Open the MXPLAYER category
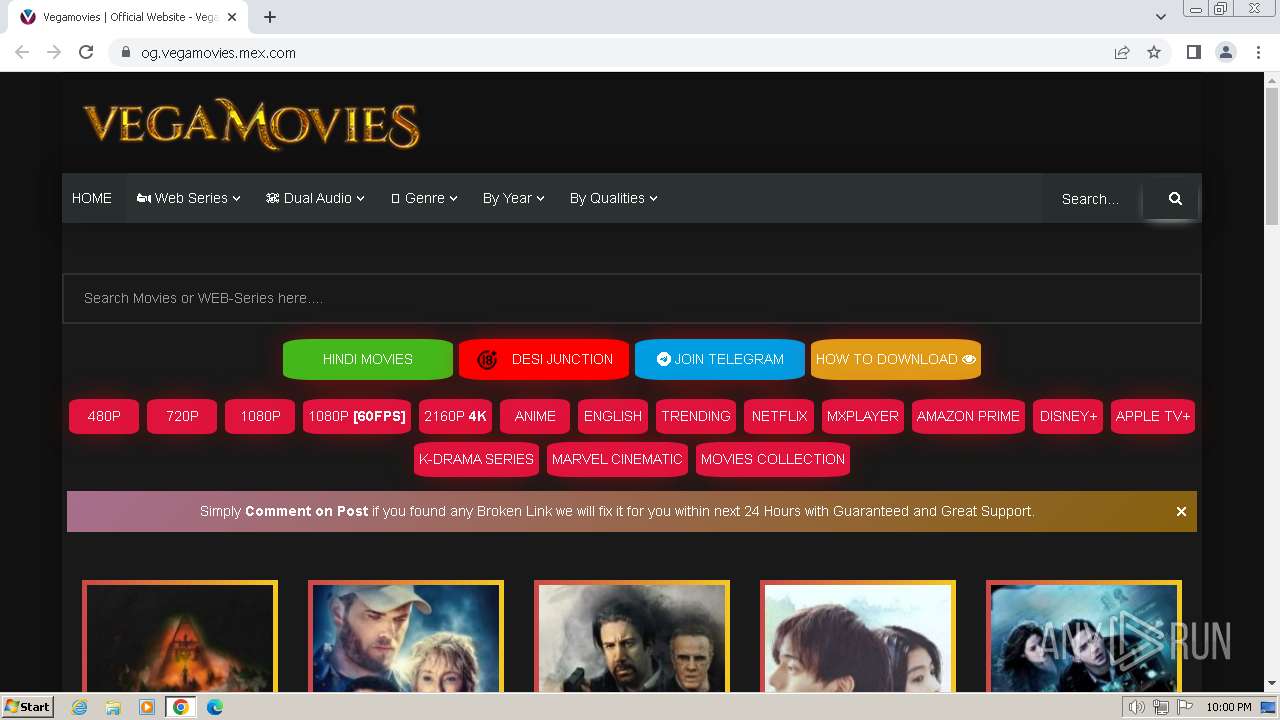The height and width of the screenshot is (720, 1280). tap(863, 416)
